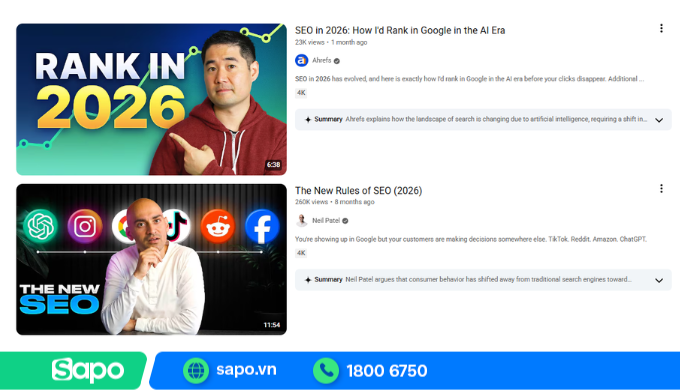The height and width of the screenshot is (390, 680).
Task: Expand the Neil Patel video summary chevron
Action: tap(659, 280)
